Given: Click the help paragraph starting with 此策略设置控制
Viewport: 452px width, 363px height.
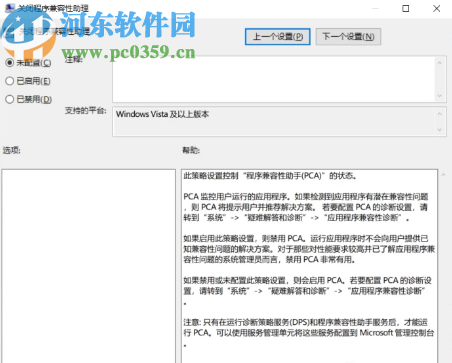Looking at the screenshot, I should tap(270, 176).
